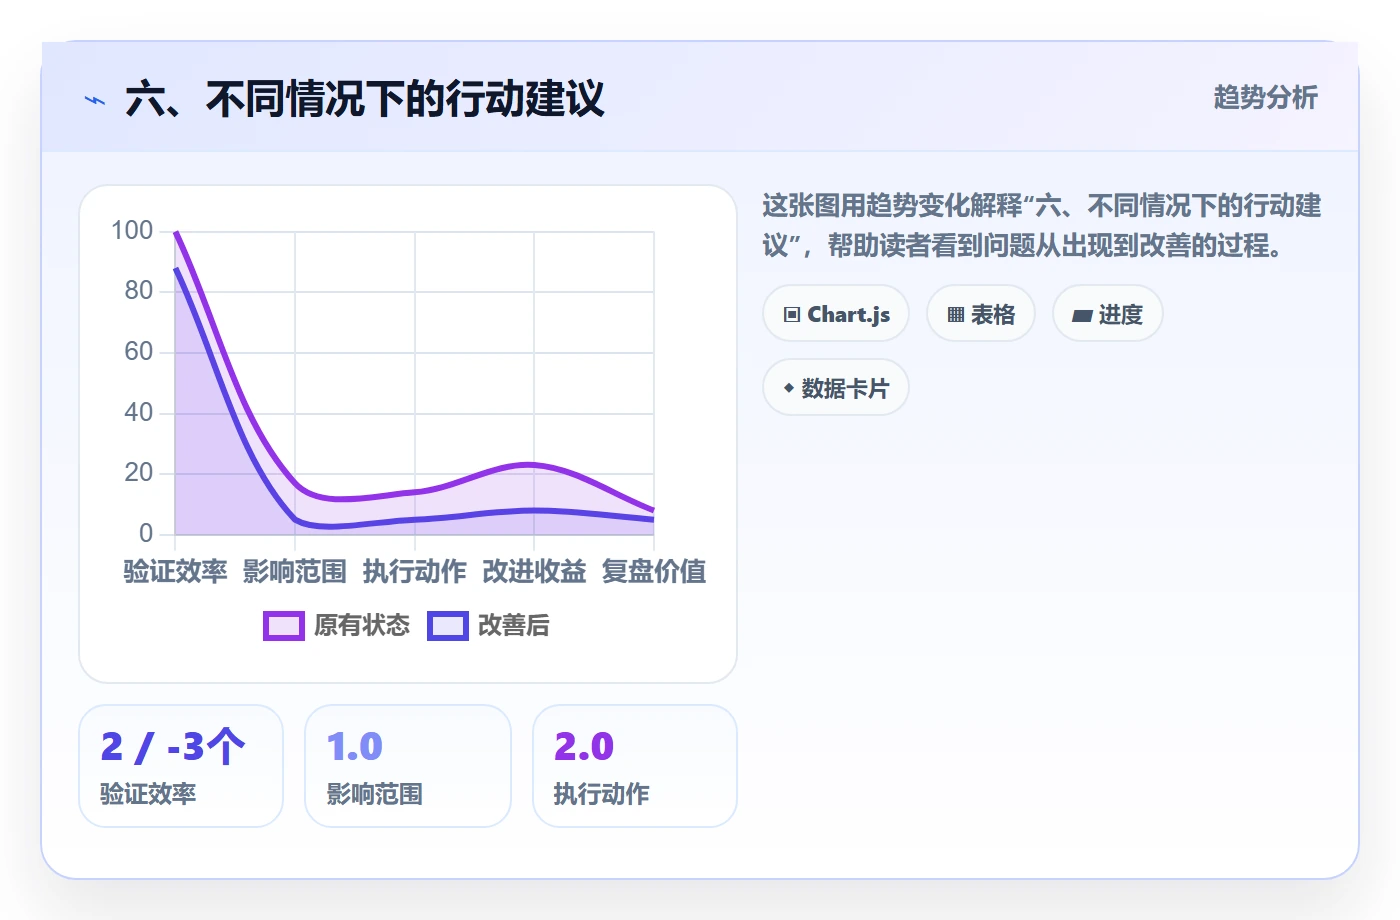Click the 影响范围 x-axis label
This screenshot has width=1400, height=920.
point(295,572)
